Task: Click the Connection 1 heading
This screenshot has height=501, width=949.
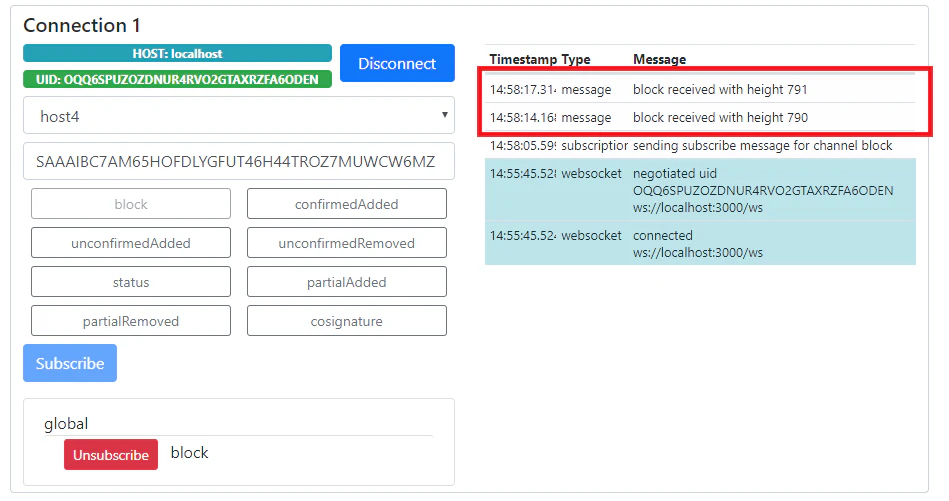Action: tap(82, 25)
